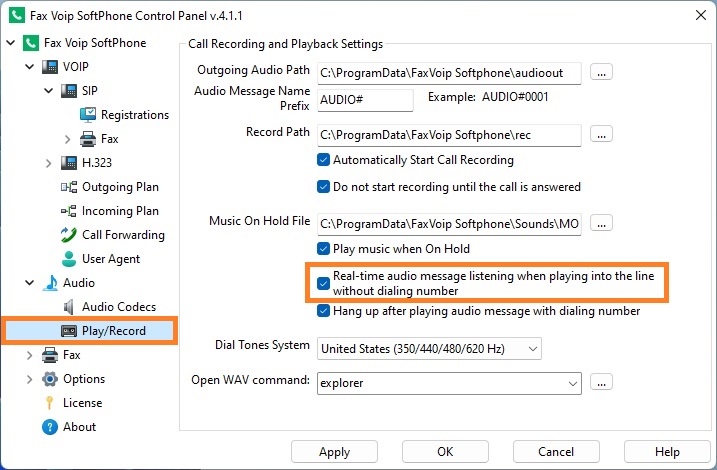Click the Fax printer icon under SIP

88,139
